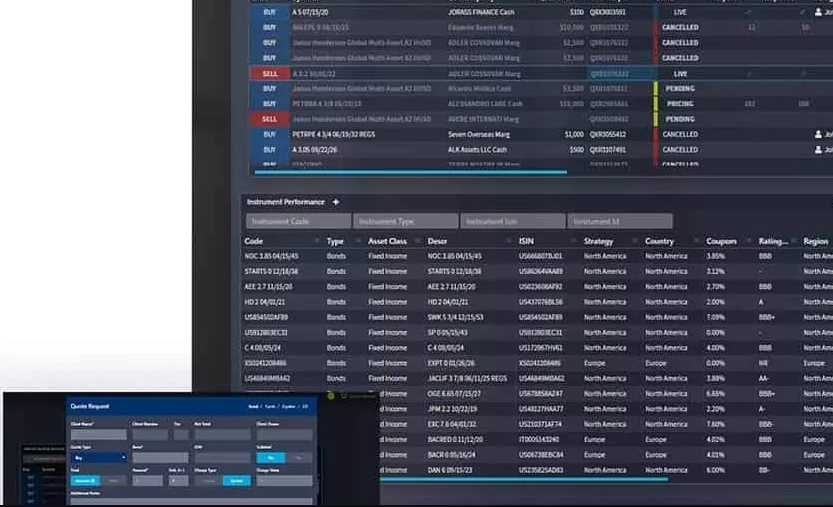Click the red SELL button on the LIVE row
Viewport: 833px width, 507px height.
(x=270, y=74)
